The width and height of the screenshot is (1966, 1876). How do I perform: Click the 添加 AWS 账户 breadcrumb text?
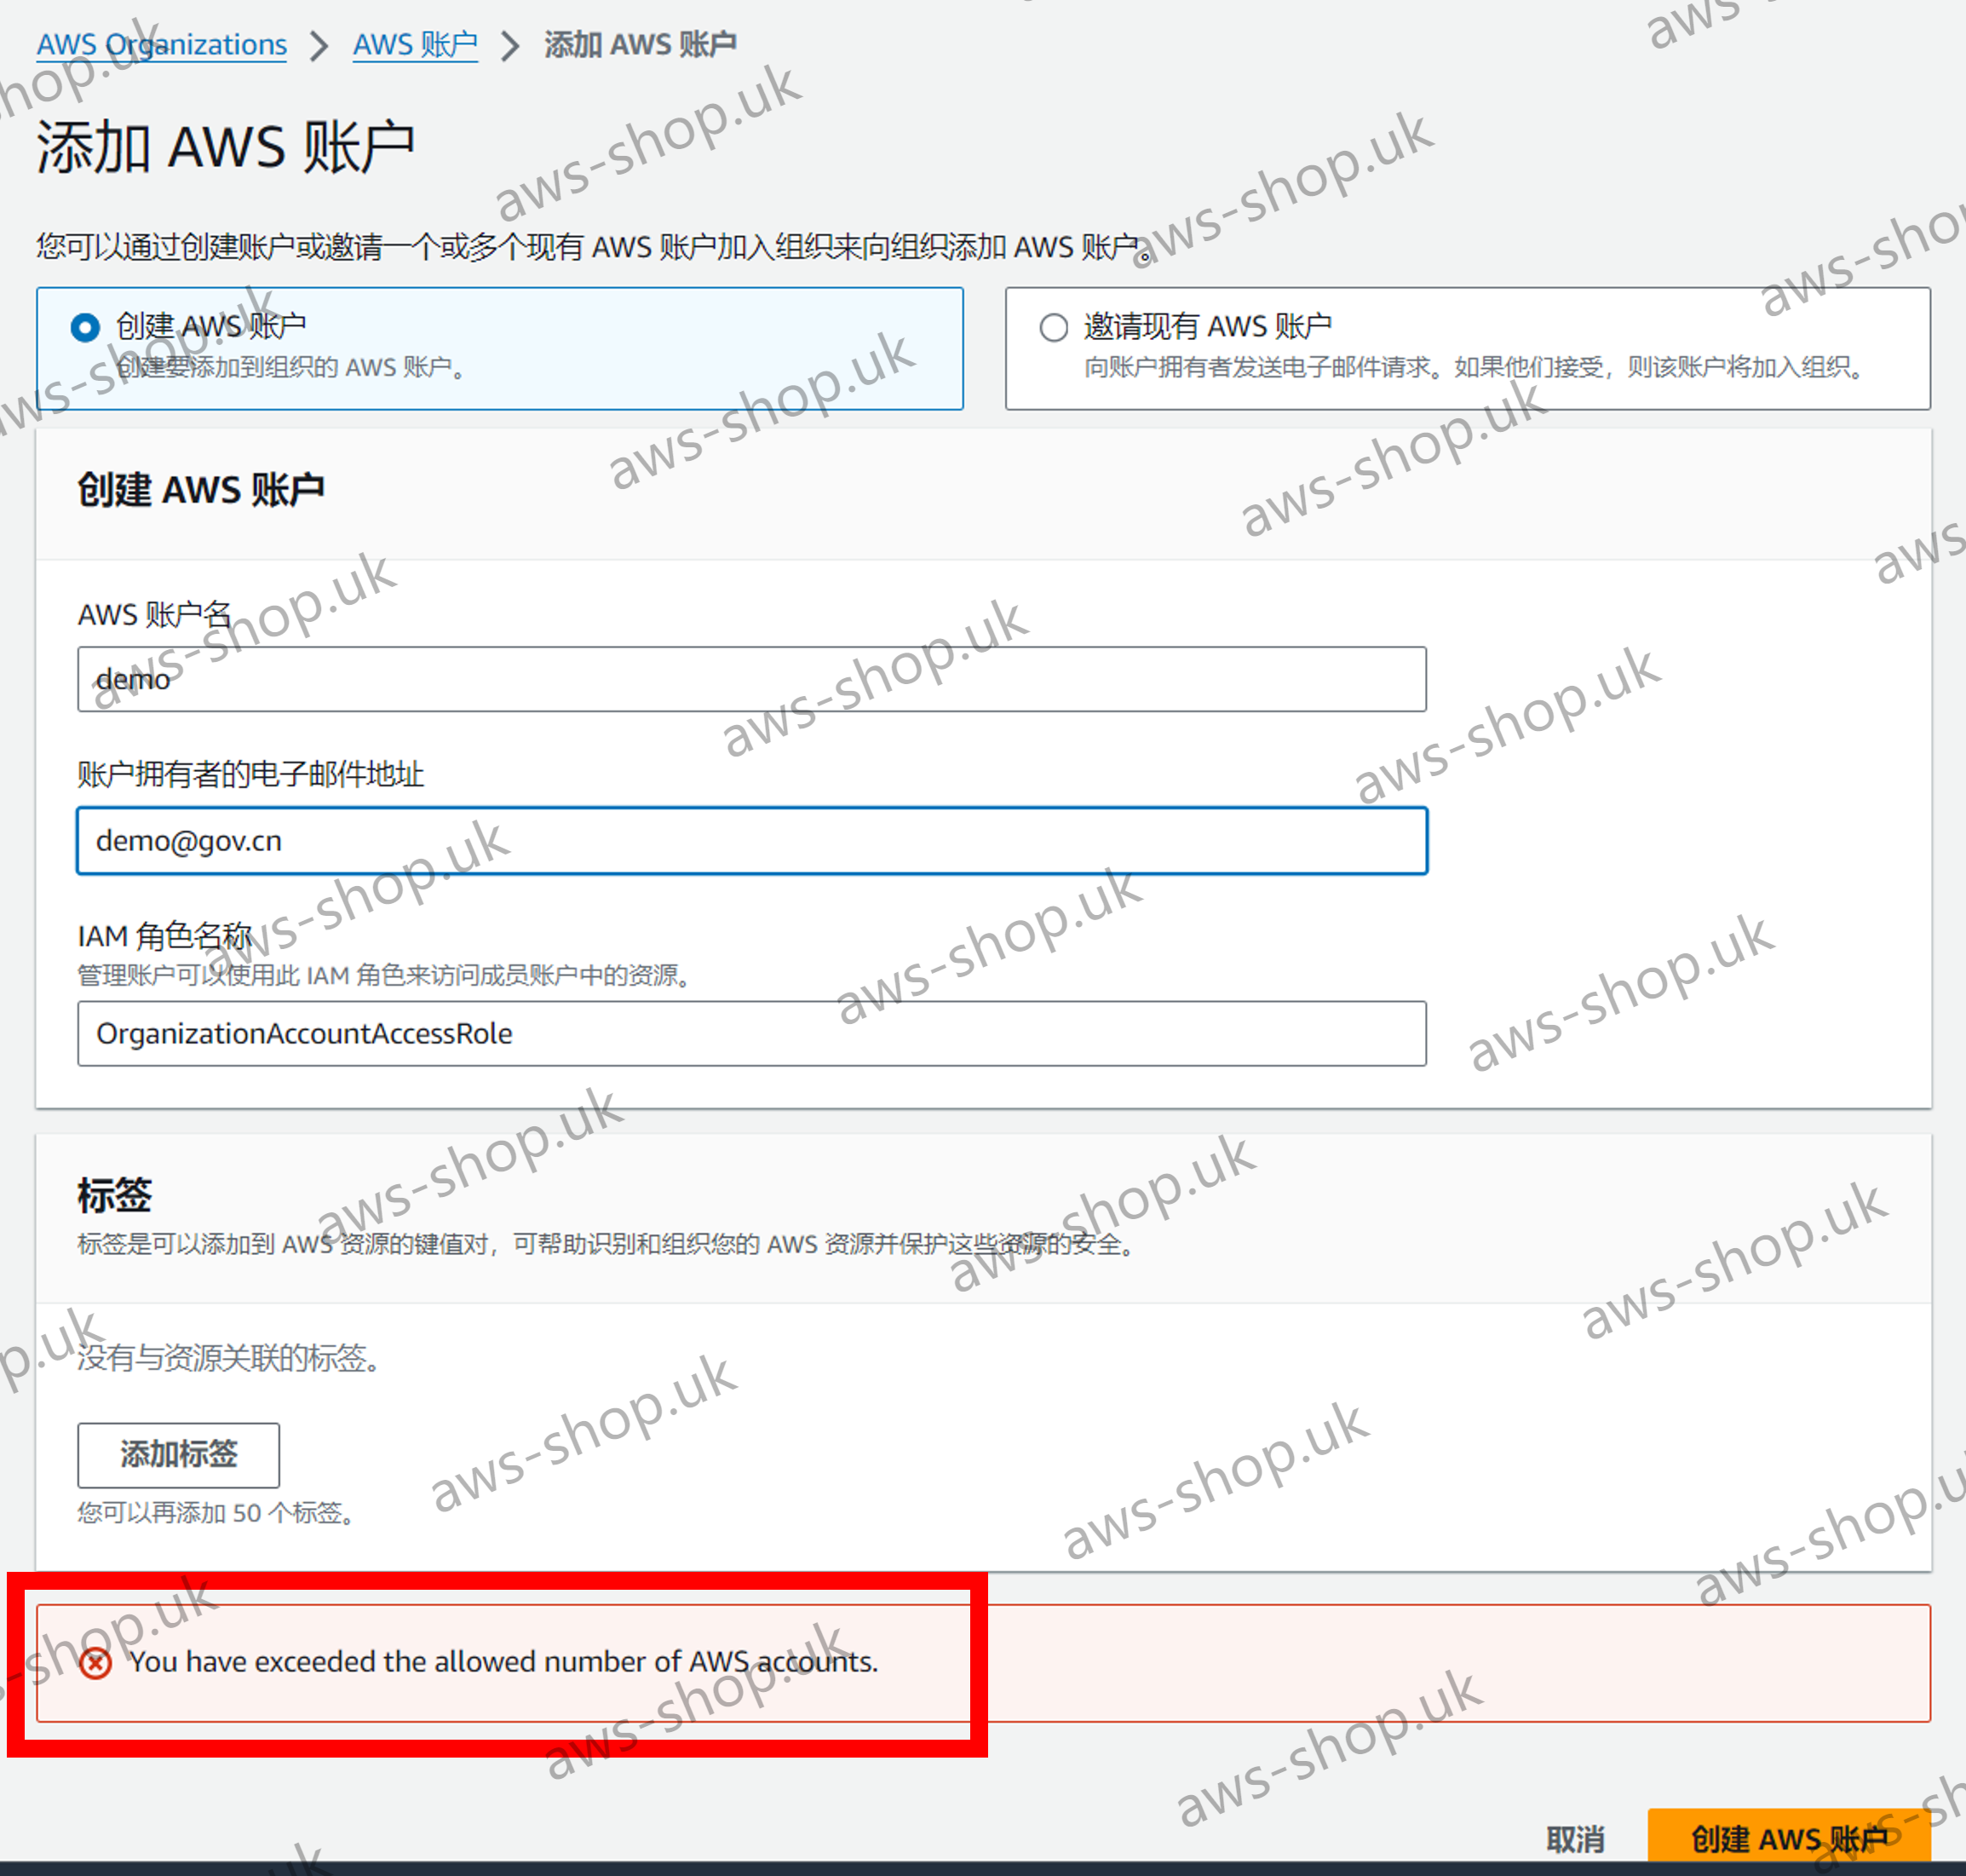pos(640,45)
